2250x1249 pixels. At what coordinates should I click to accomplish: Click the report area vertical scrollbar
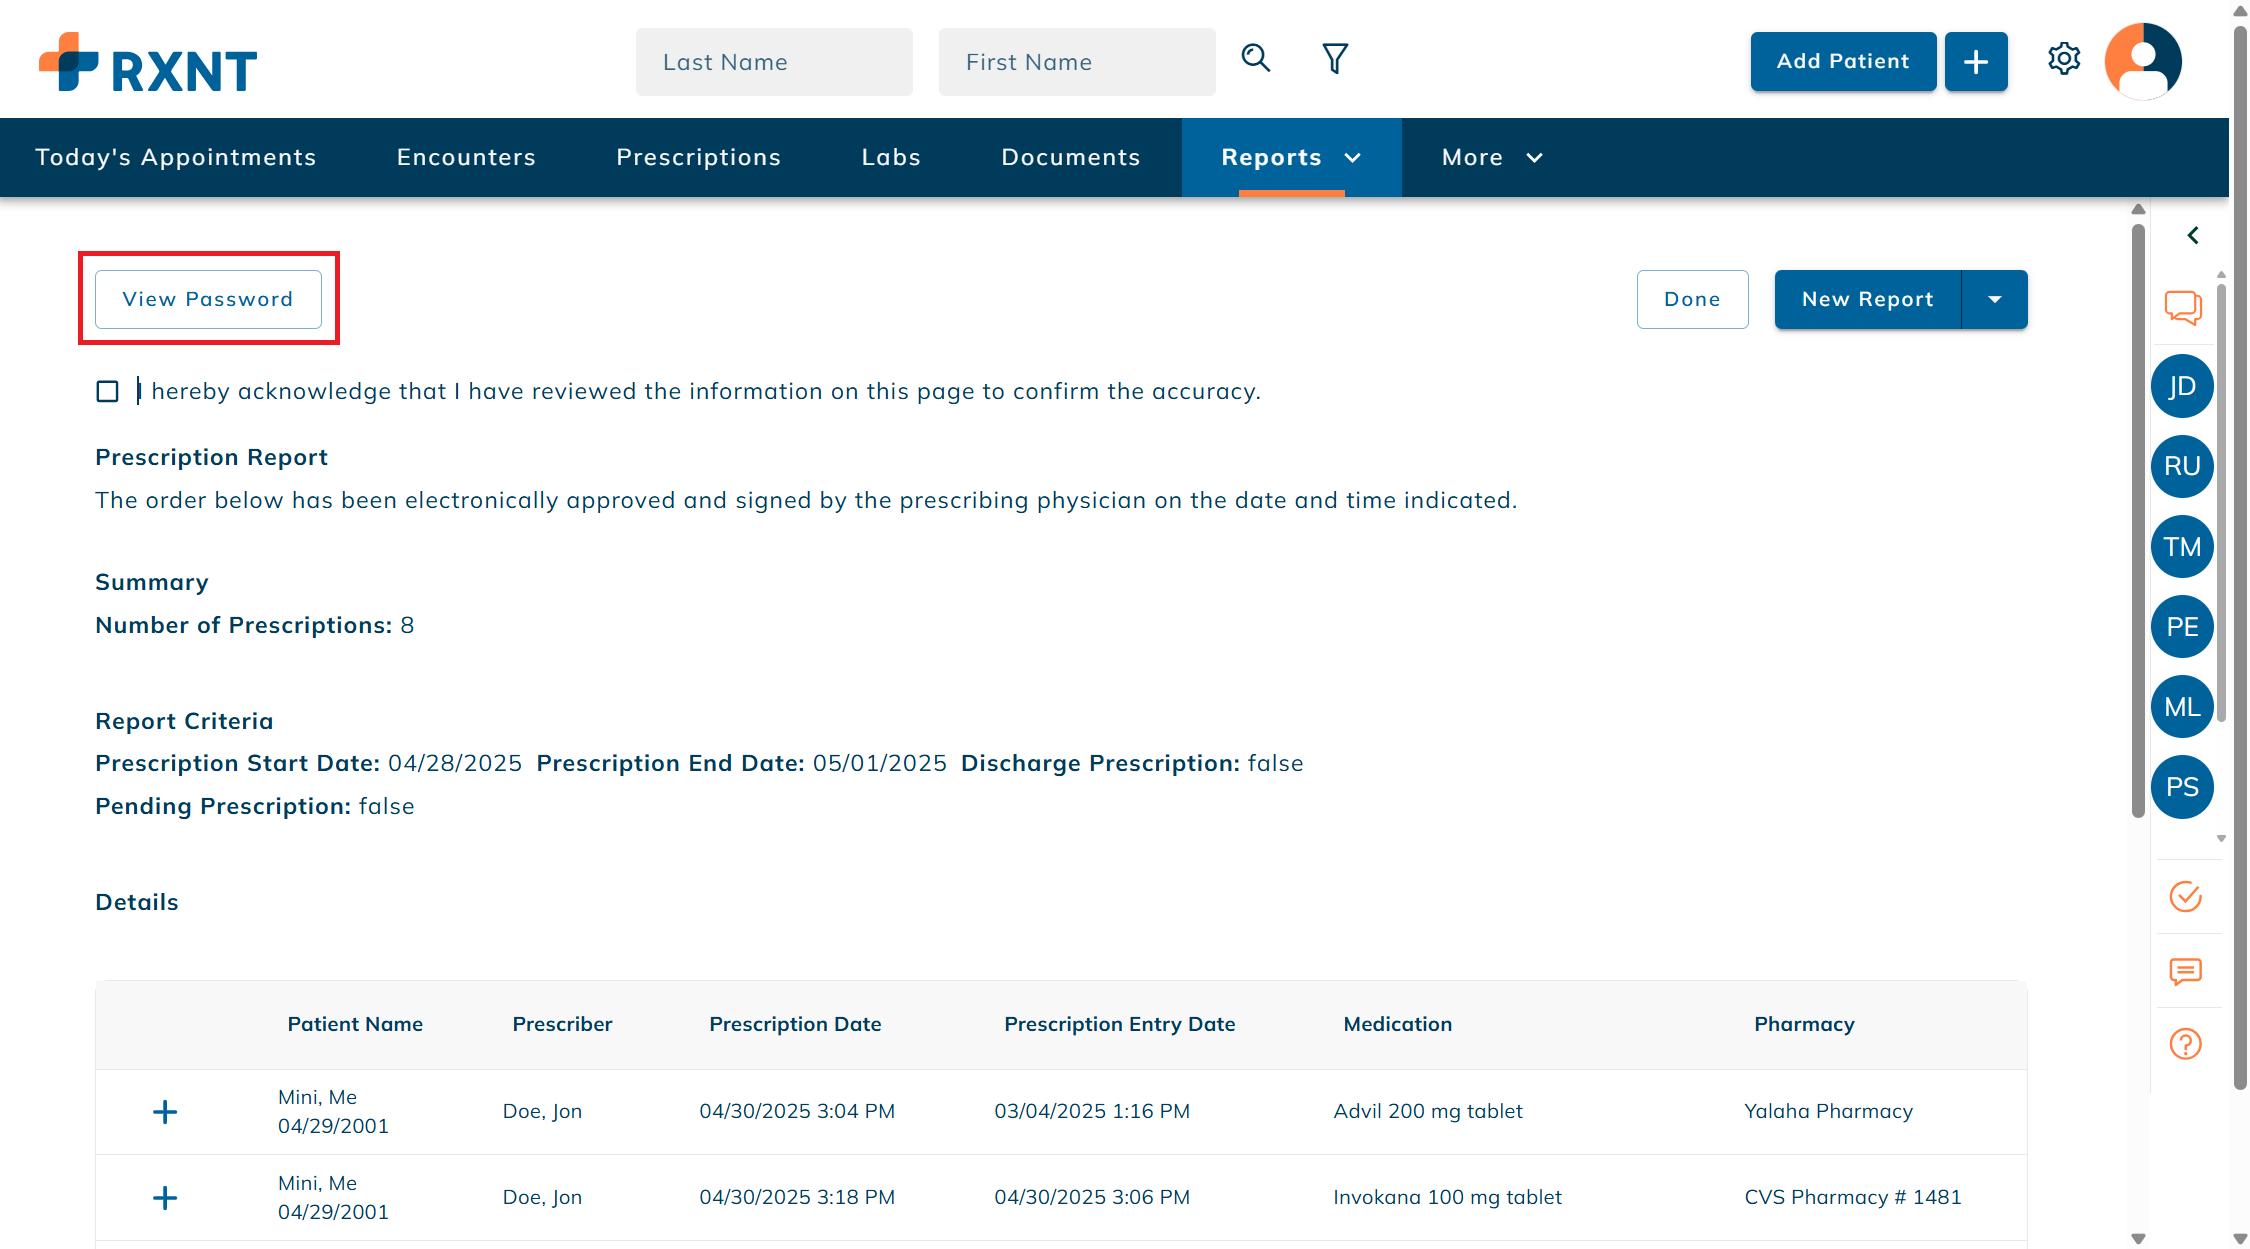pyautogui.click(x=2138, y=520)
